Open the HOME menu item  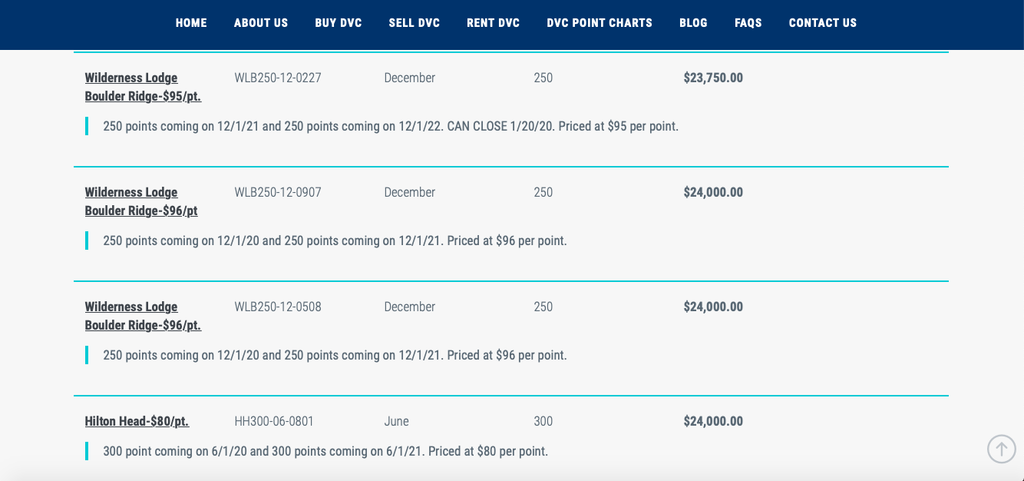coord(191,23)
